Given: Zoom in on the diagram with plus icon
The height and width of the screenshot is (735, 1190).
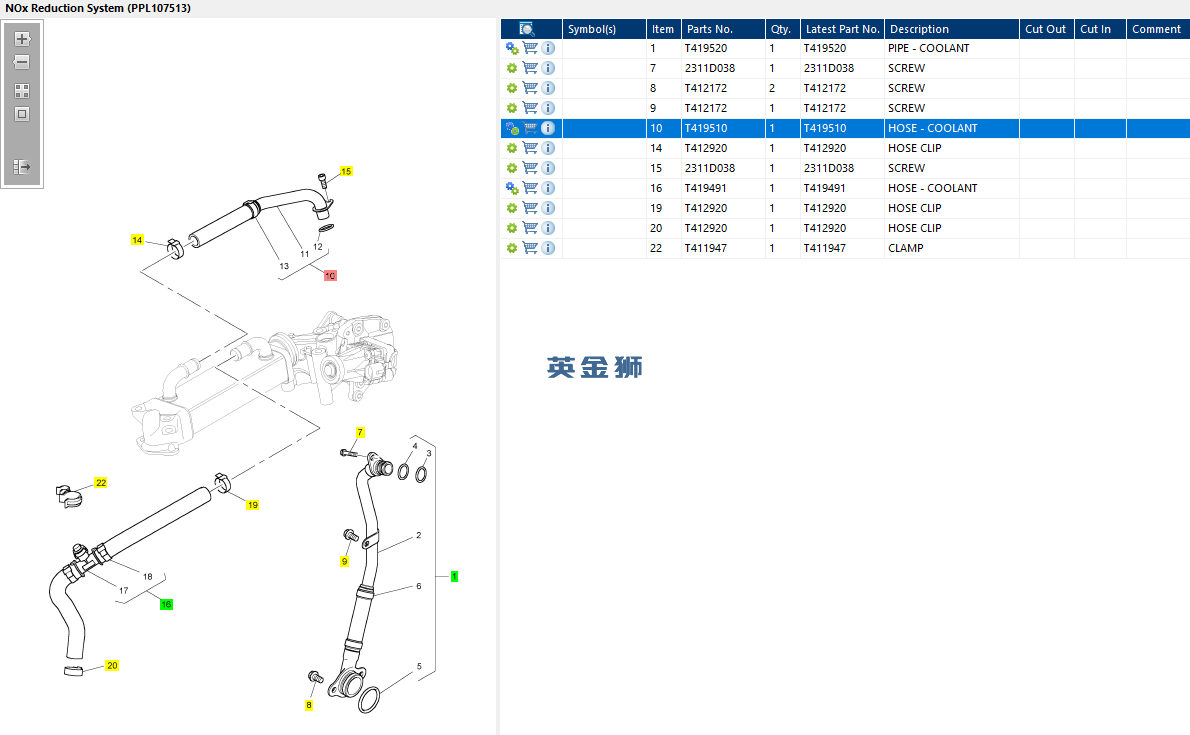Looking at the screenshot, I should [x=22, y=39].
